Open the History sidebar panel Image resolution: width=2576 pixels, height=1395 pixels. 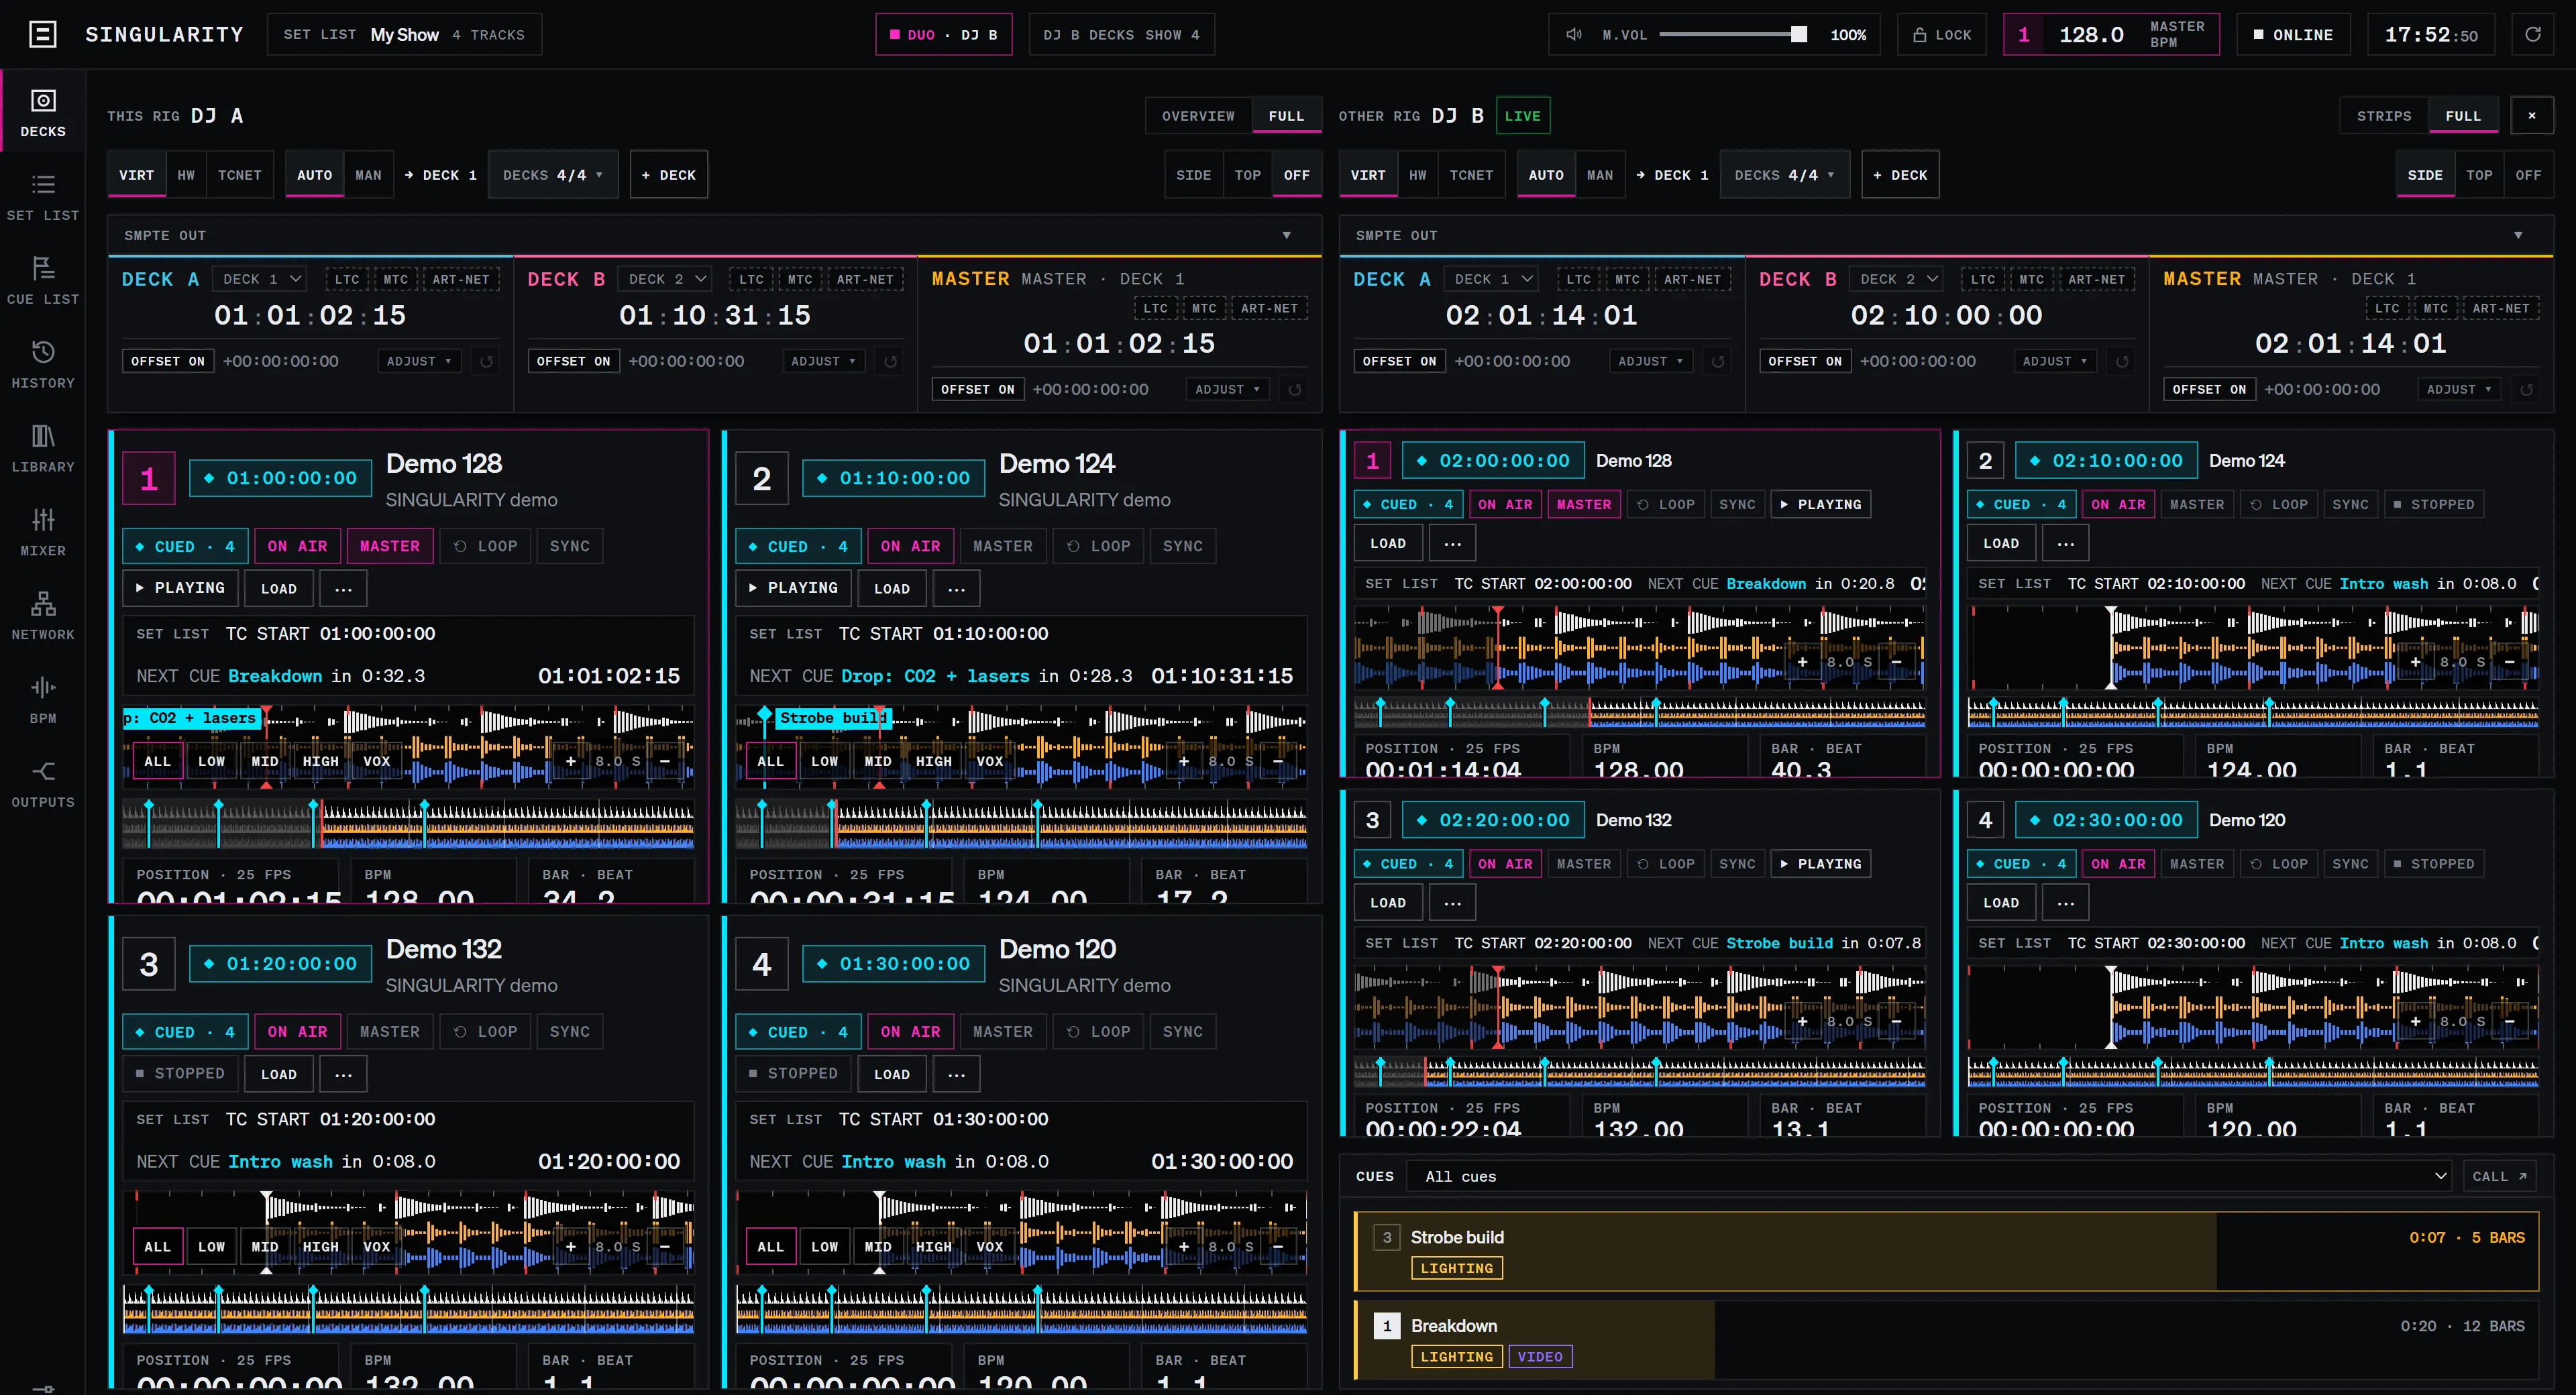click(43, 365)
